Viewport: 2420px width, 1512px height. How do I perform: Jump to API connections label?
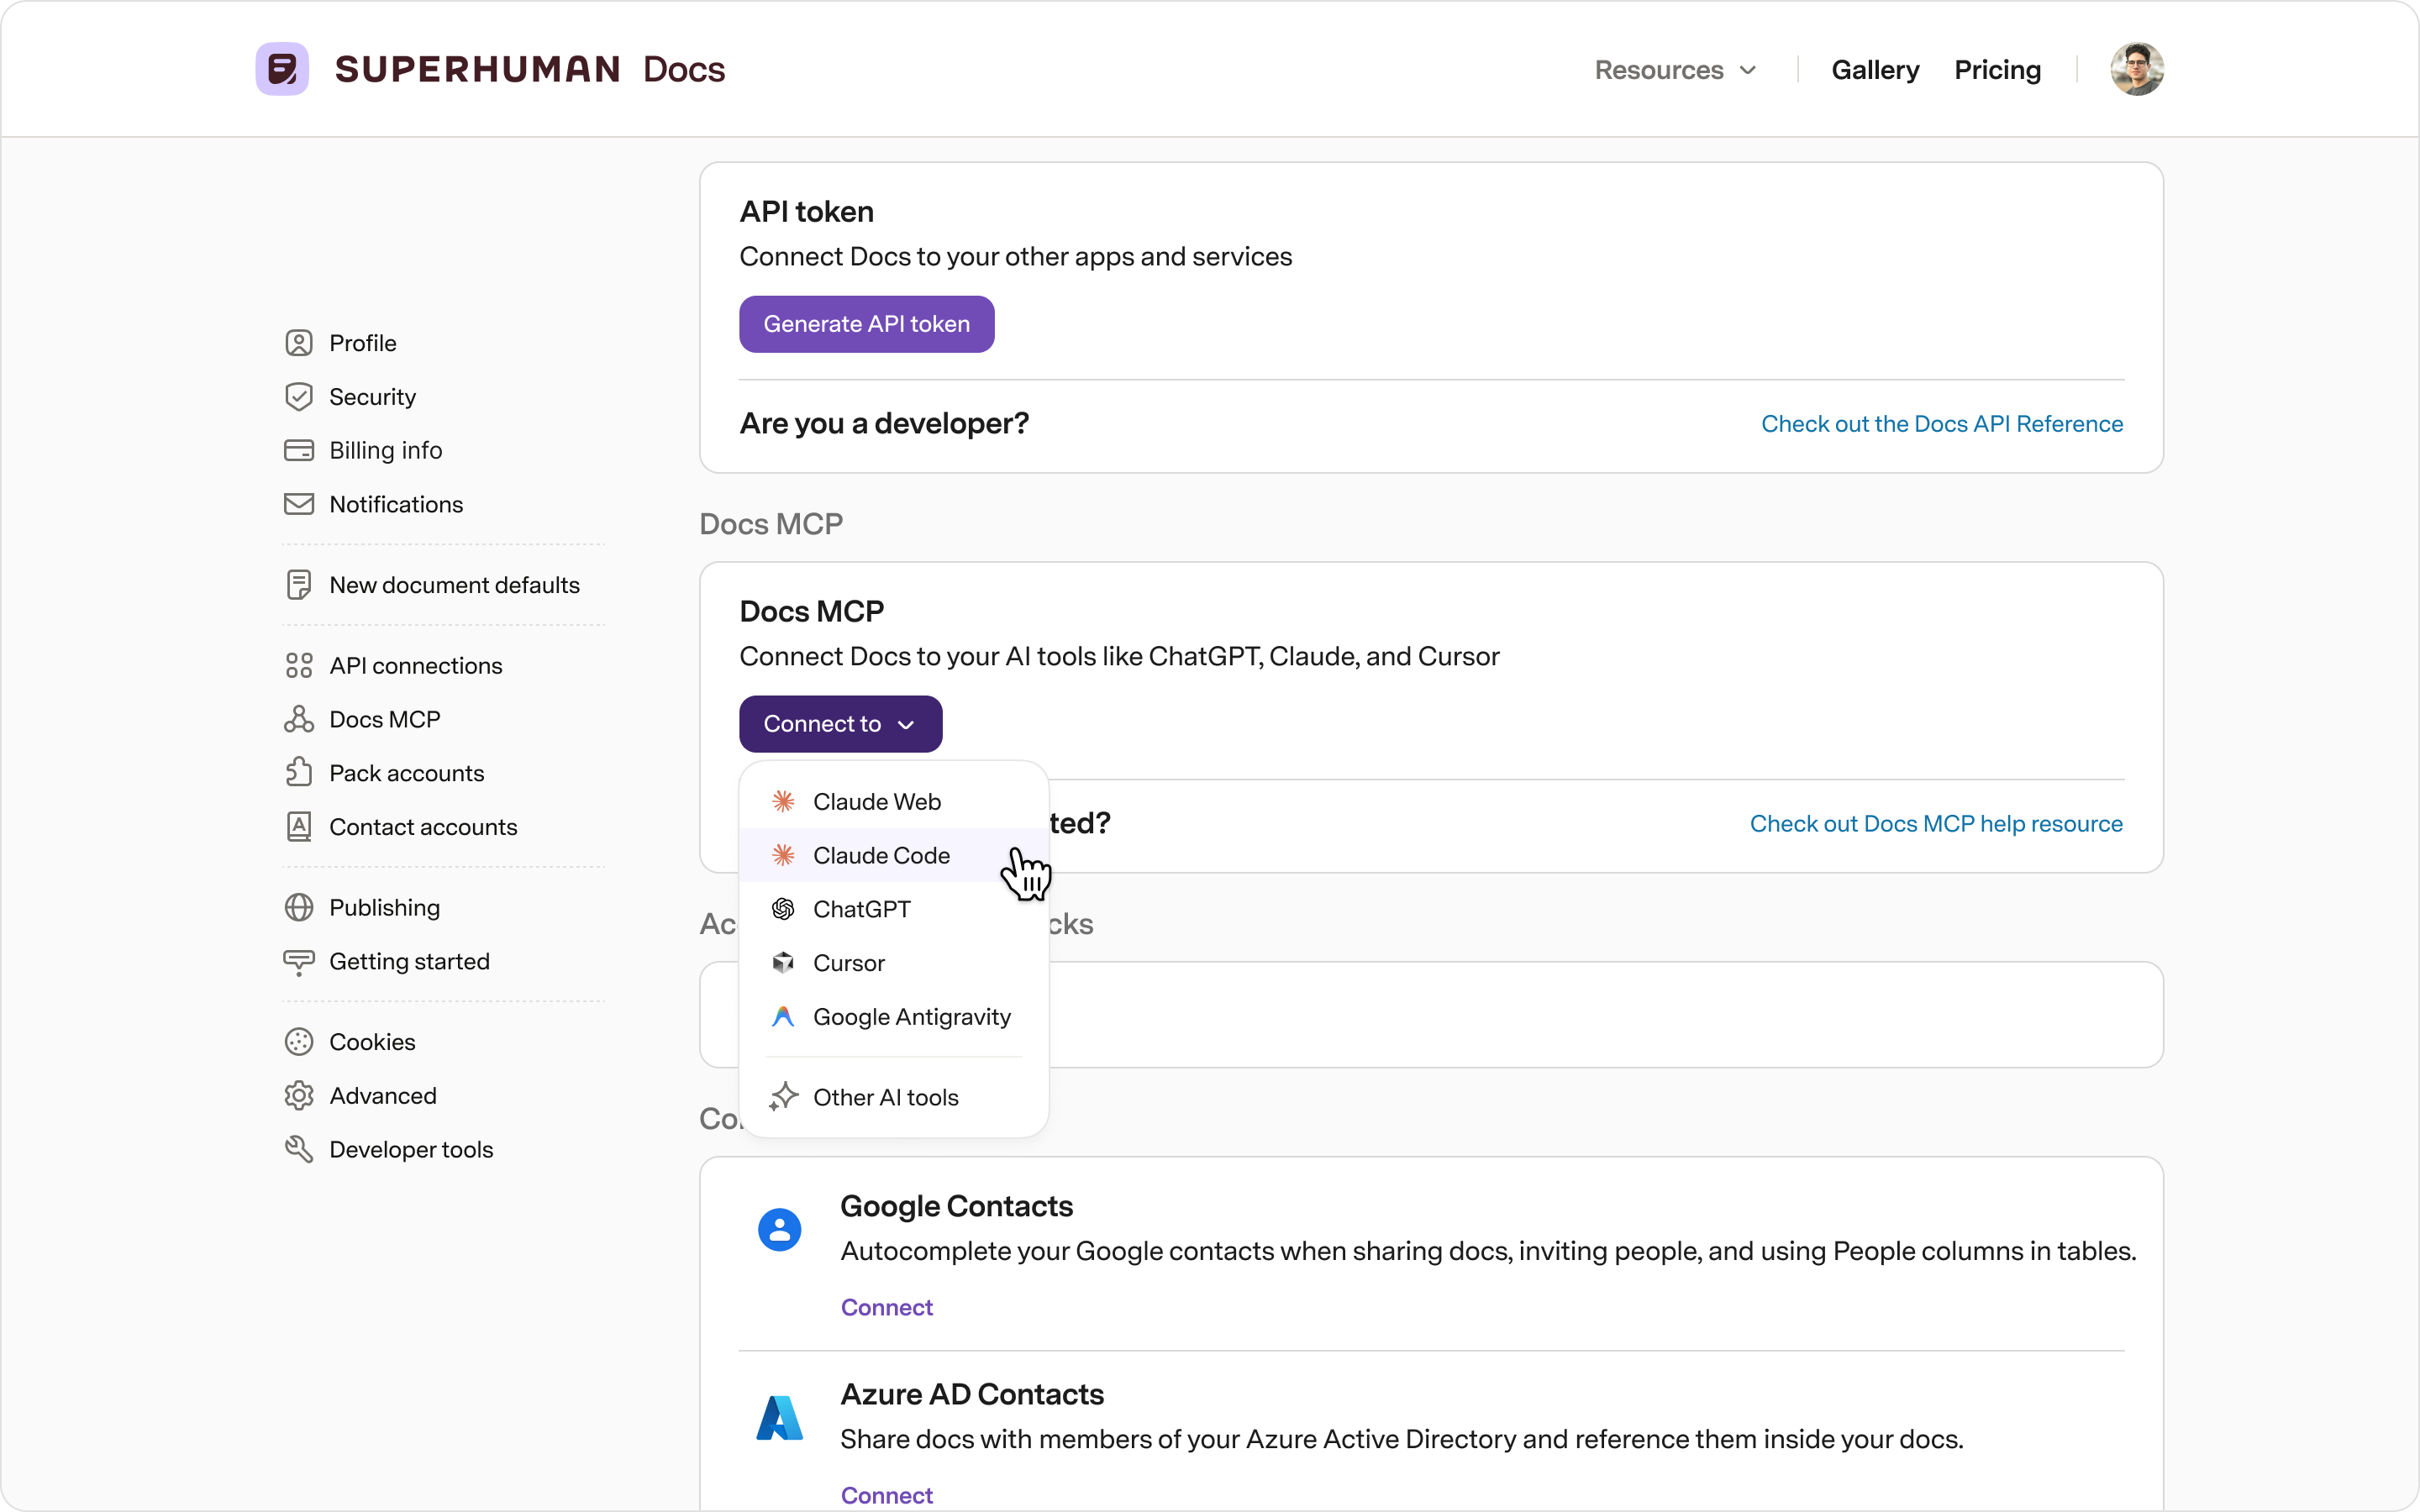(x=416, y=666)
